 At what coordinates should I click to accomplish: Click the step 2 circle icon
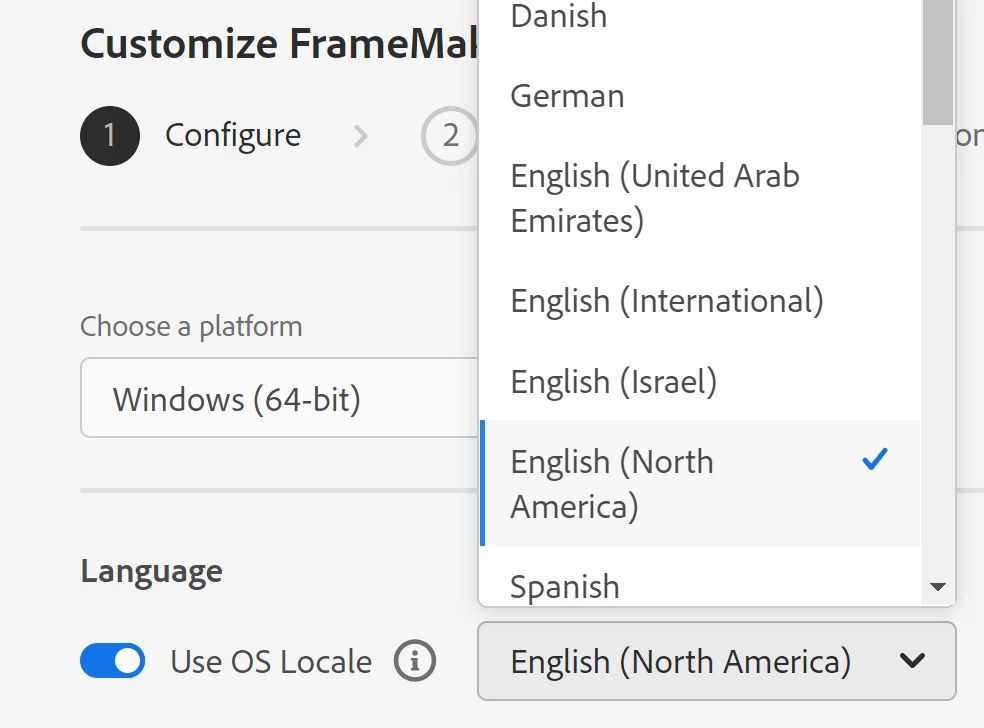click(x=450, y=136)
